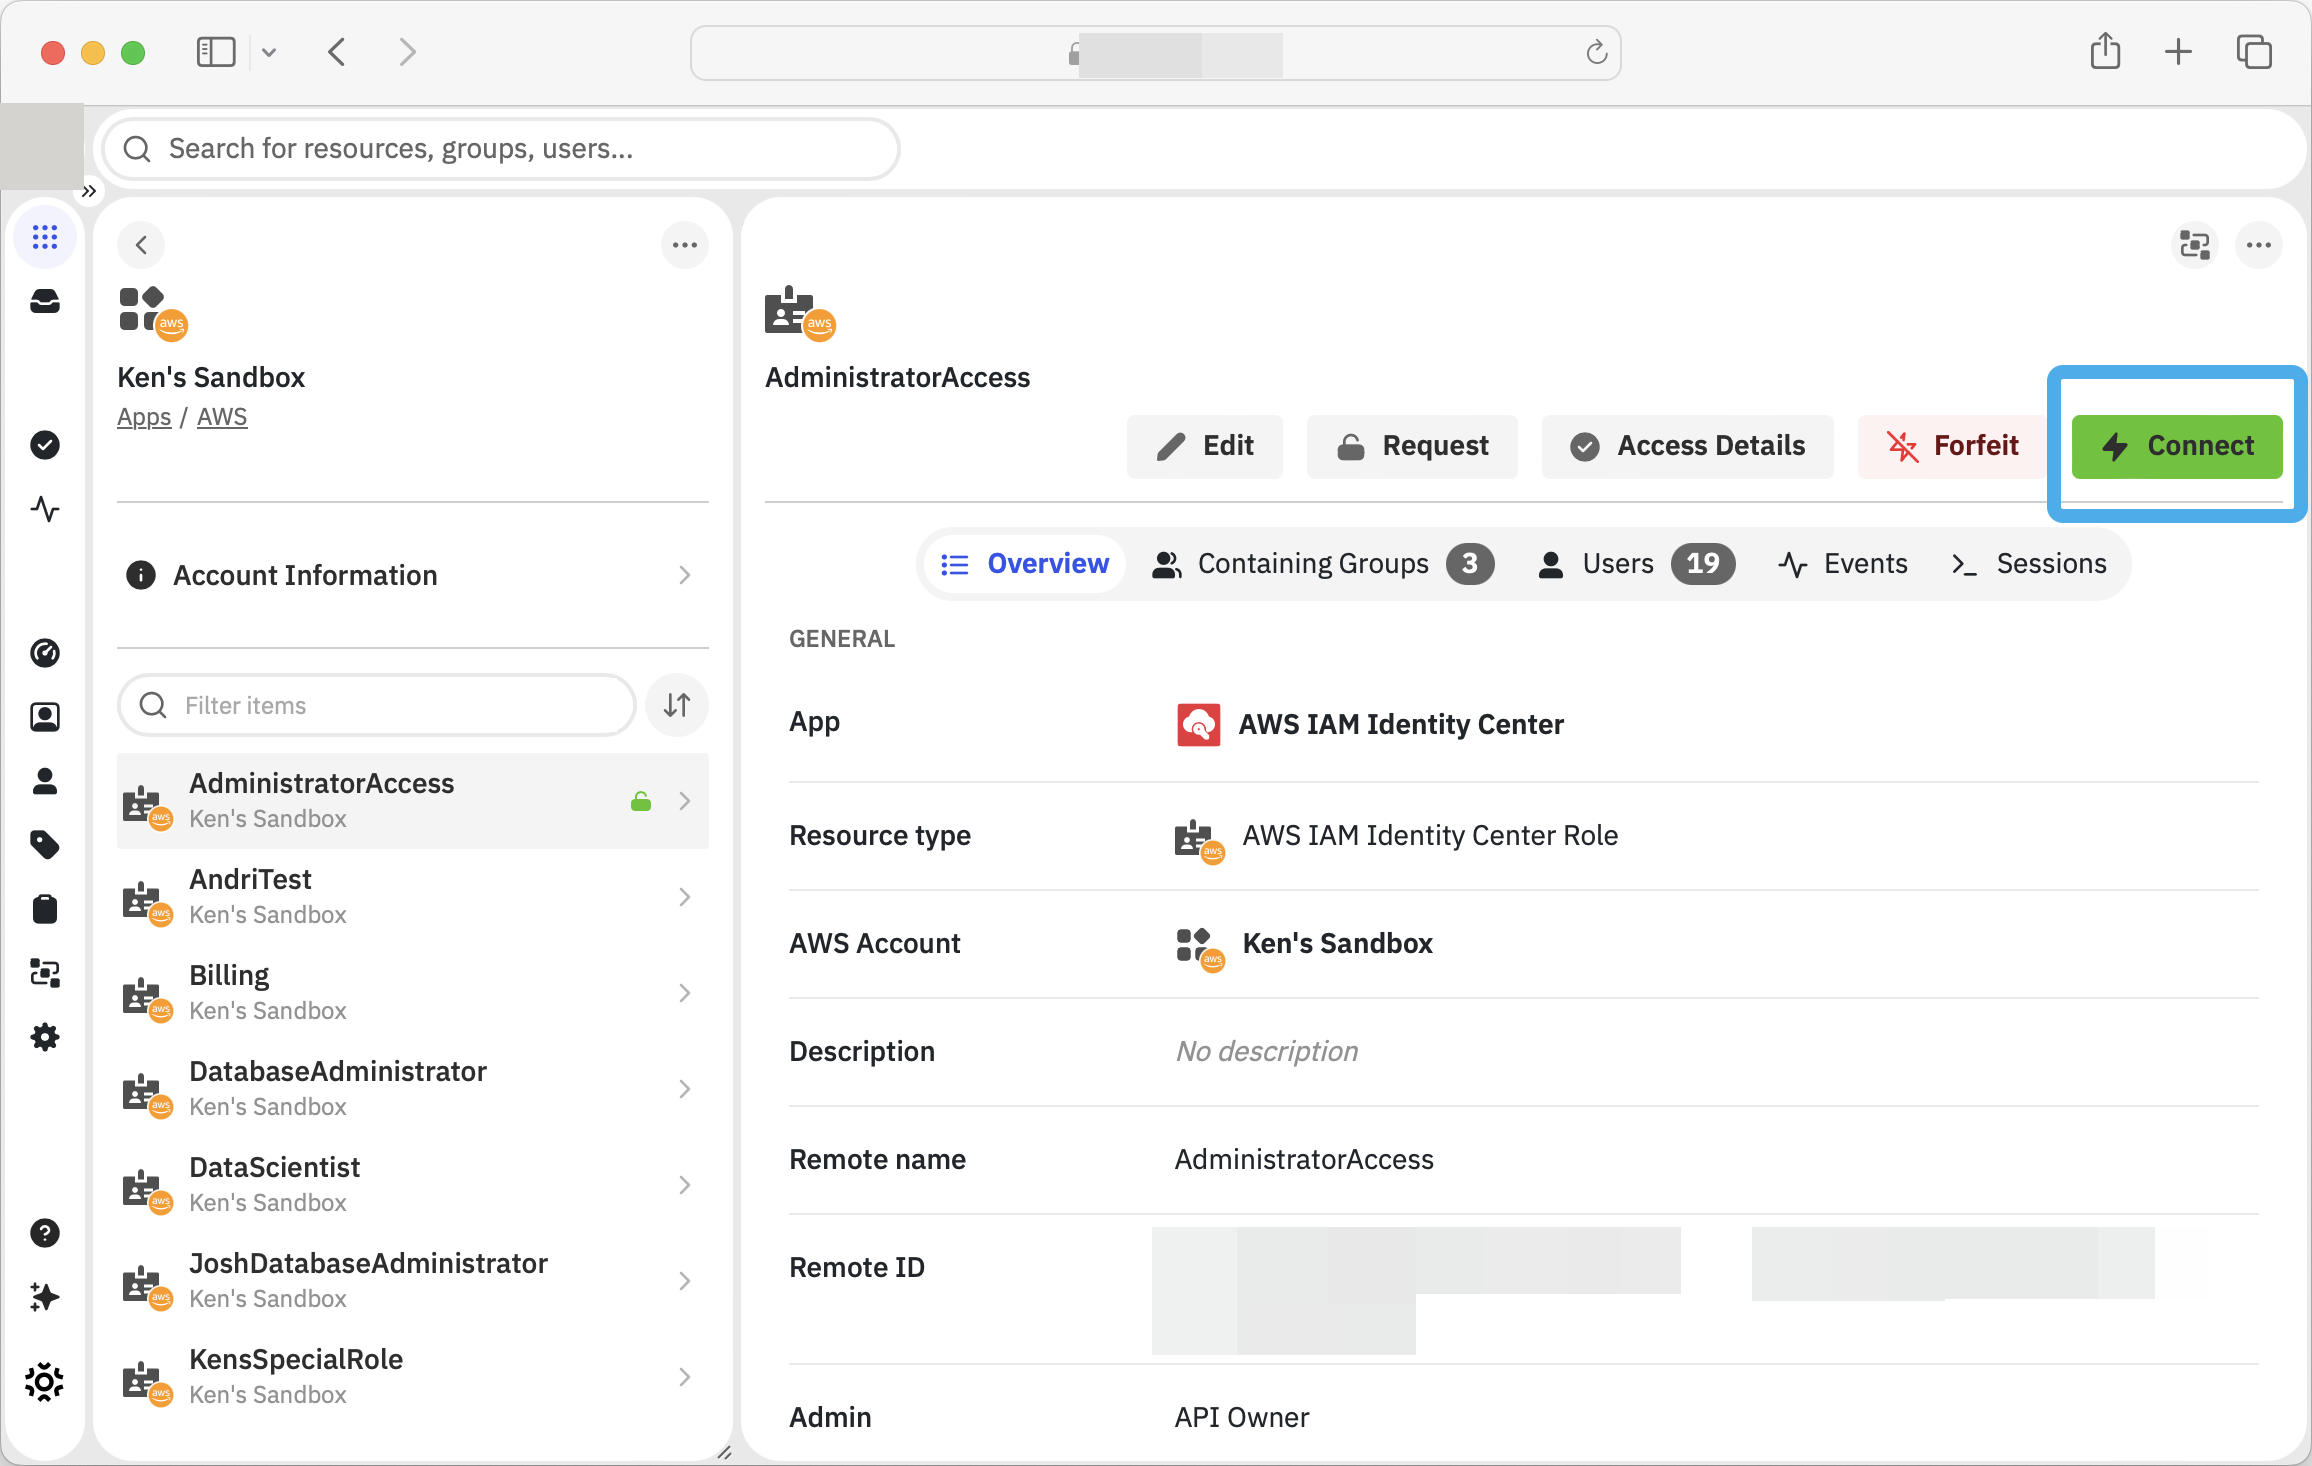Click the Filter items field

click(x=377, y=705)
